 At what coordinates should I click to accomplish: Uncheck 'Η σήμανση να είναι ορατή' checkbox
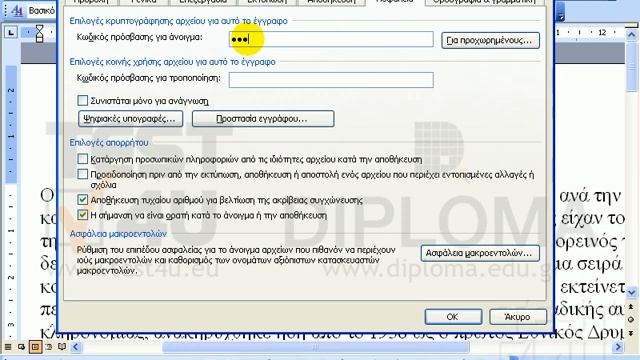point(82,215)
